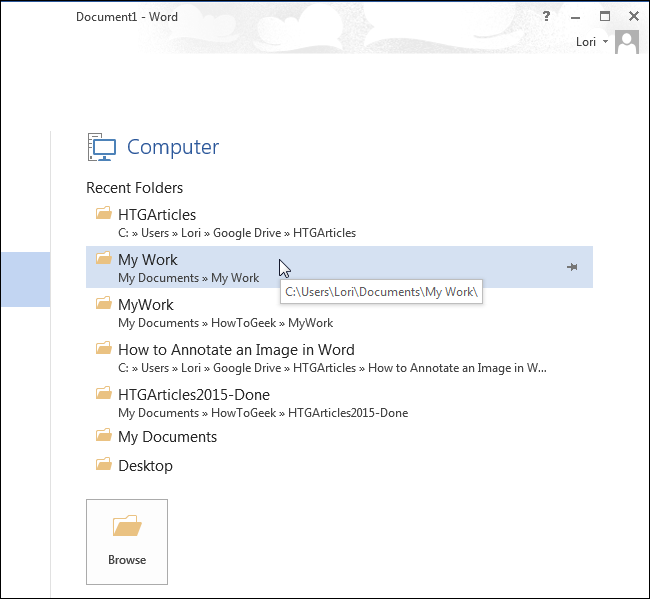
Task: Click the HTGArticles2015-Done folder icon
Action: [103, 394]
